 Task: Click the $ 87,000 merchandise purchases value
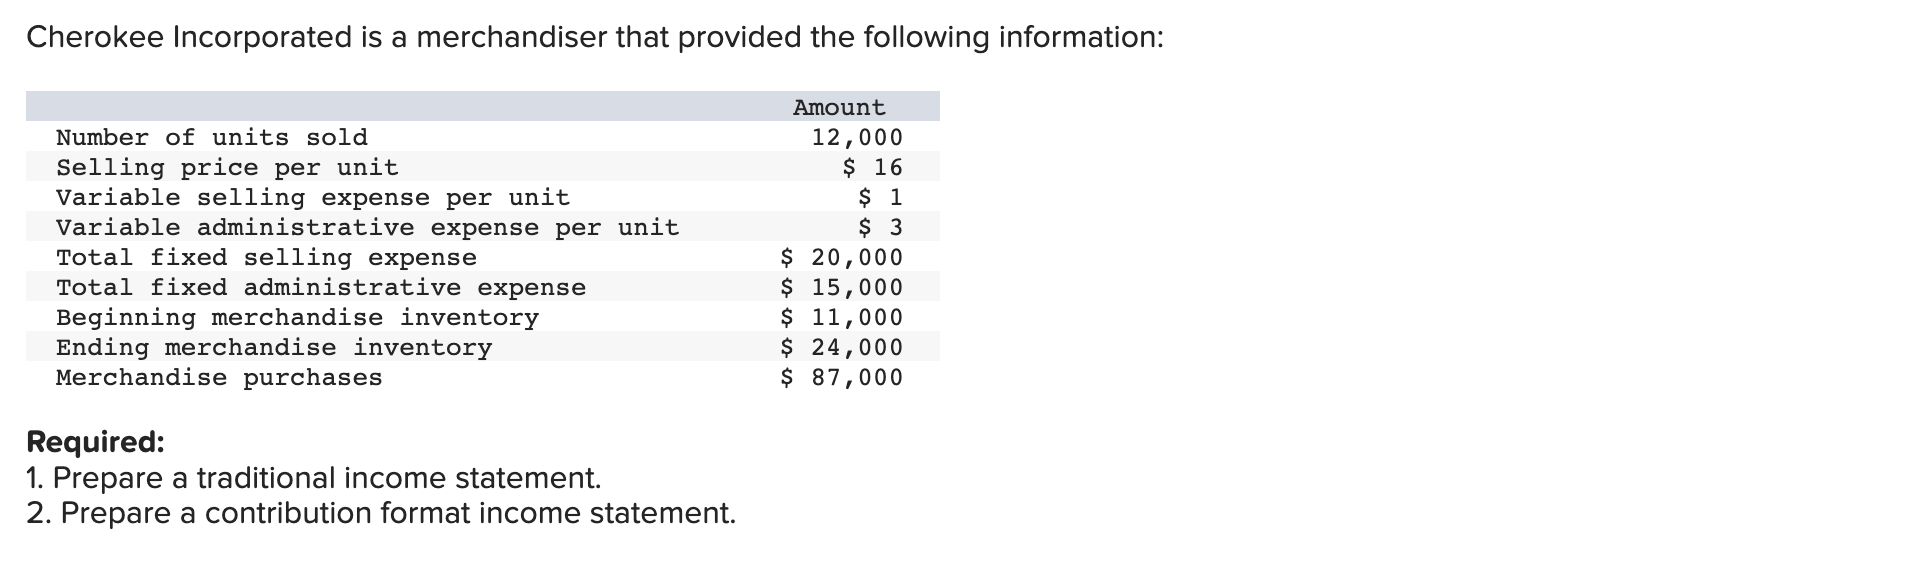[842, 377]
